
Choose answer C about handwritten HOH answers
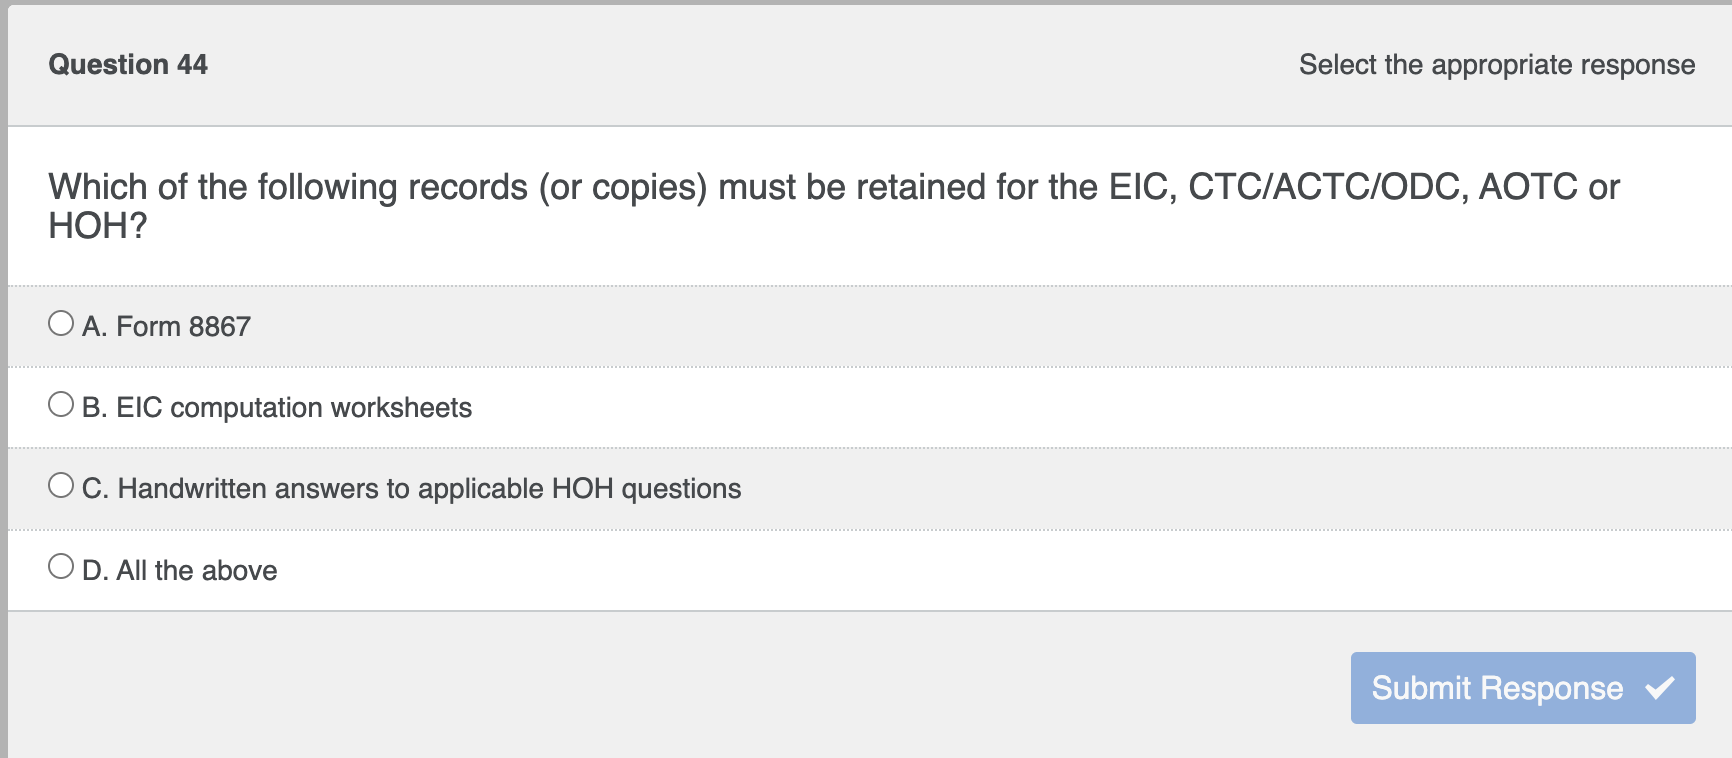(428, 489)
